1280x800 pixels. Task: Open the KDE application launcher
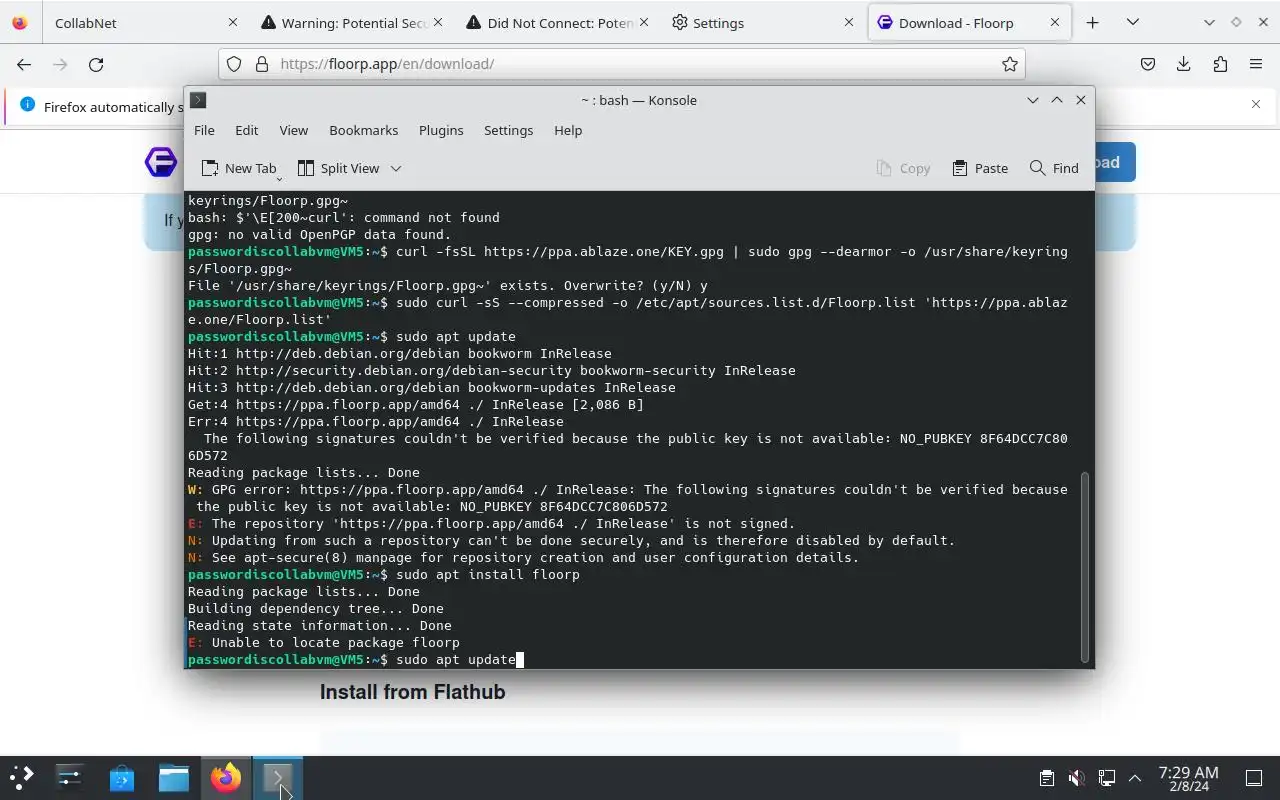click(x=22, y=777)
